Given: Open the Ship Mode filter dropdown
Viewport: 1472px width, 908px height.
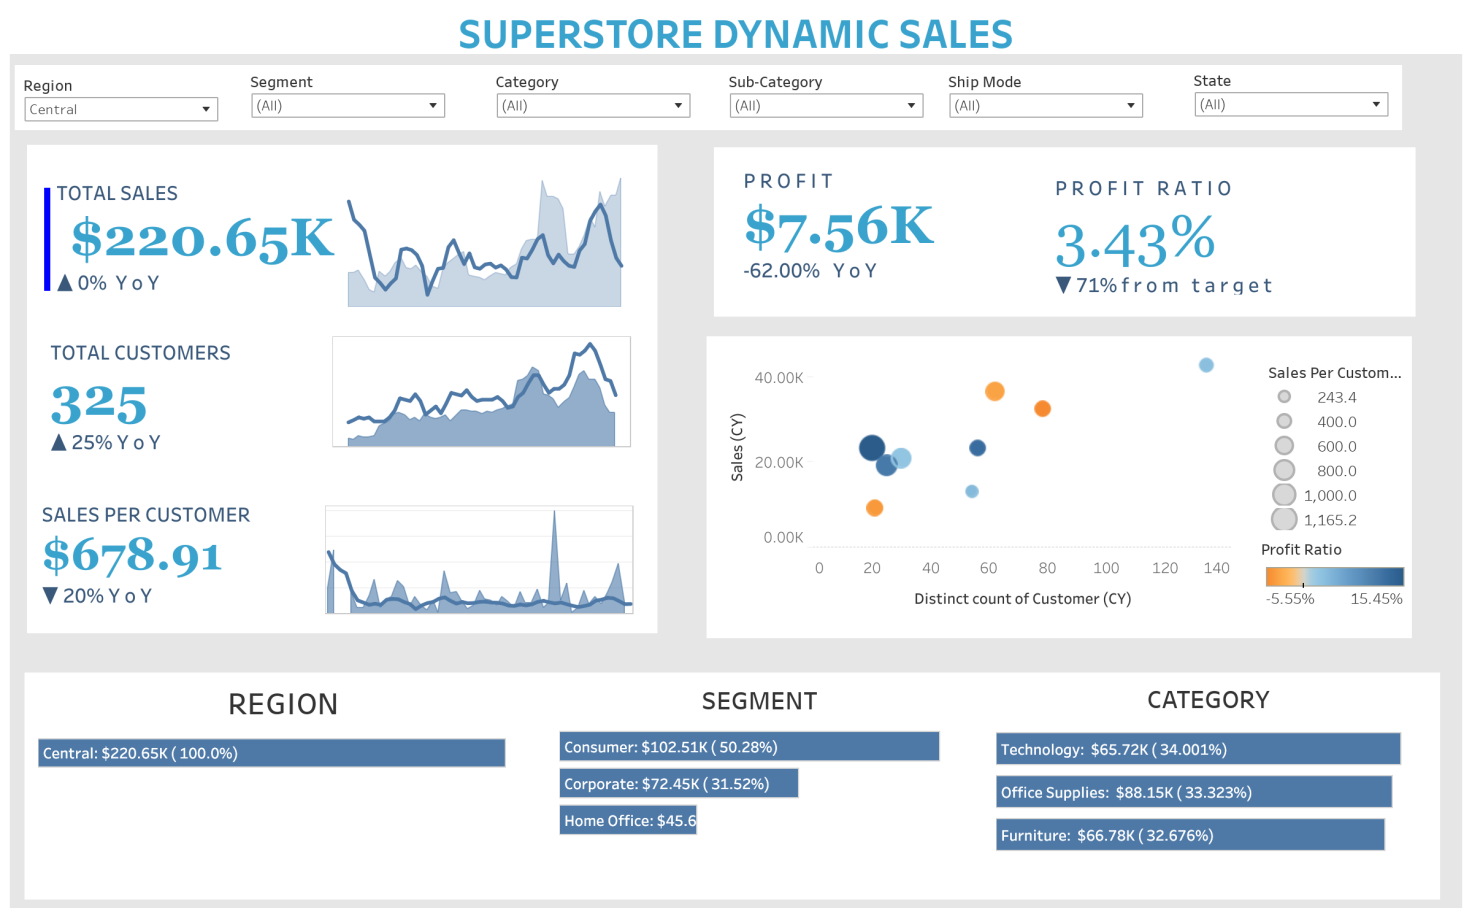Looking at the screenshot, I should pos(1046,105).
